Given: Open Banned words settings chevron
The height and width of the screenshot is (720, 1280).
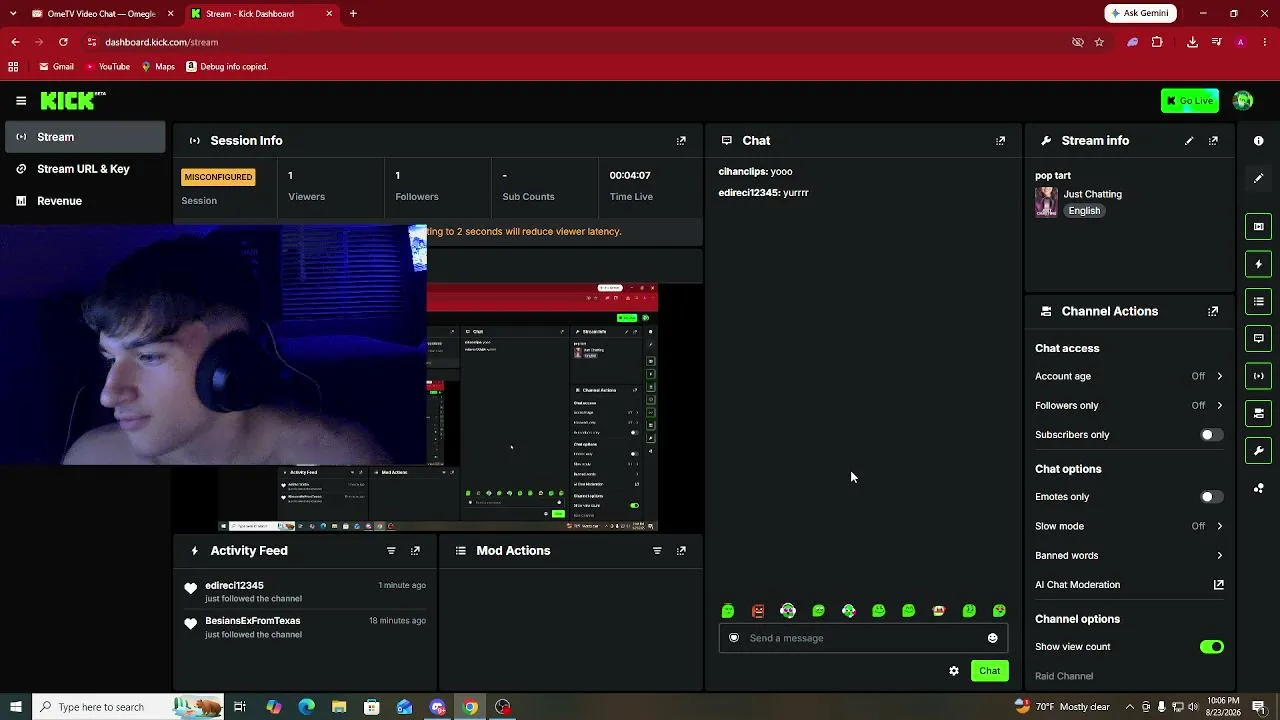Looking at the screenshot, I should tap(1219, 556).
